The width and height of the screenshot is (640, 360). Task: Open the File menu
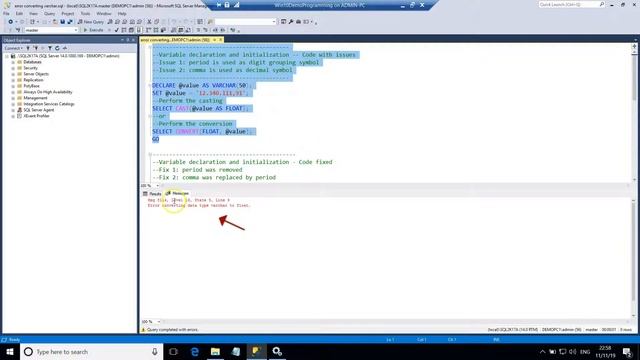(6, 13)
